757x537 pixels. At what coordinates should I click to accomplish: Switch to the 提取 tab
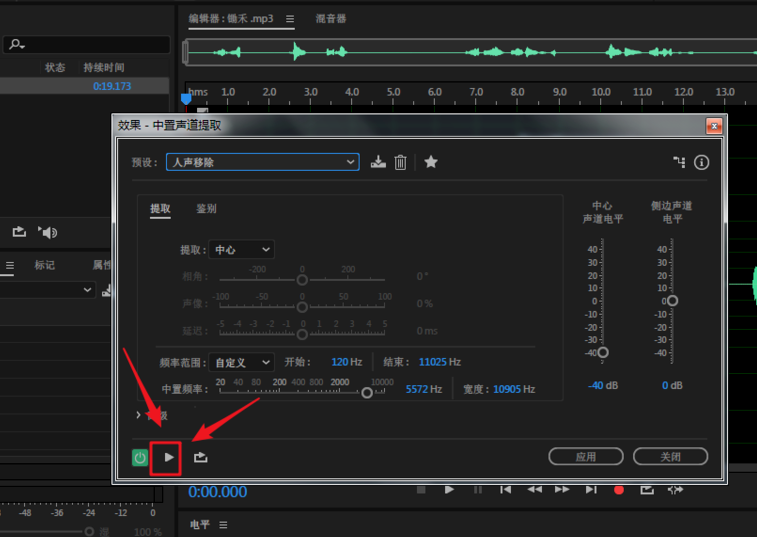160,209
